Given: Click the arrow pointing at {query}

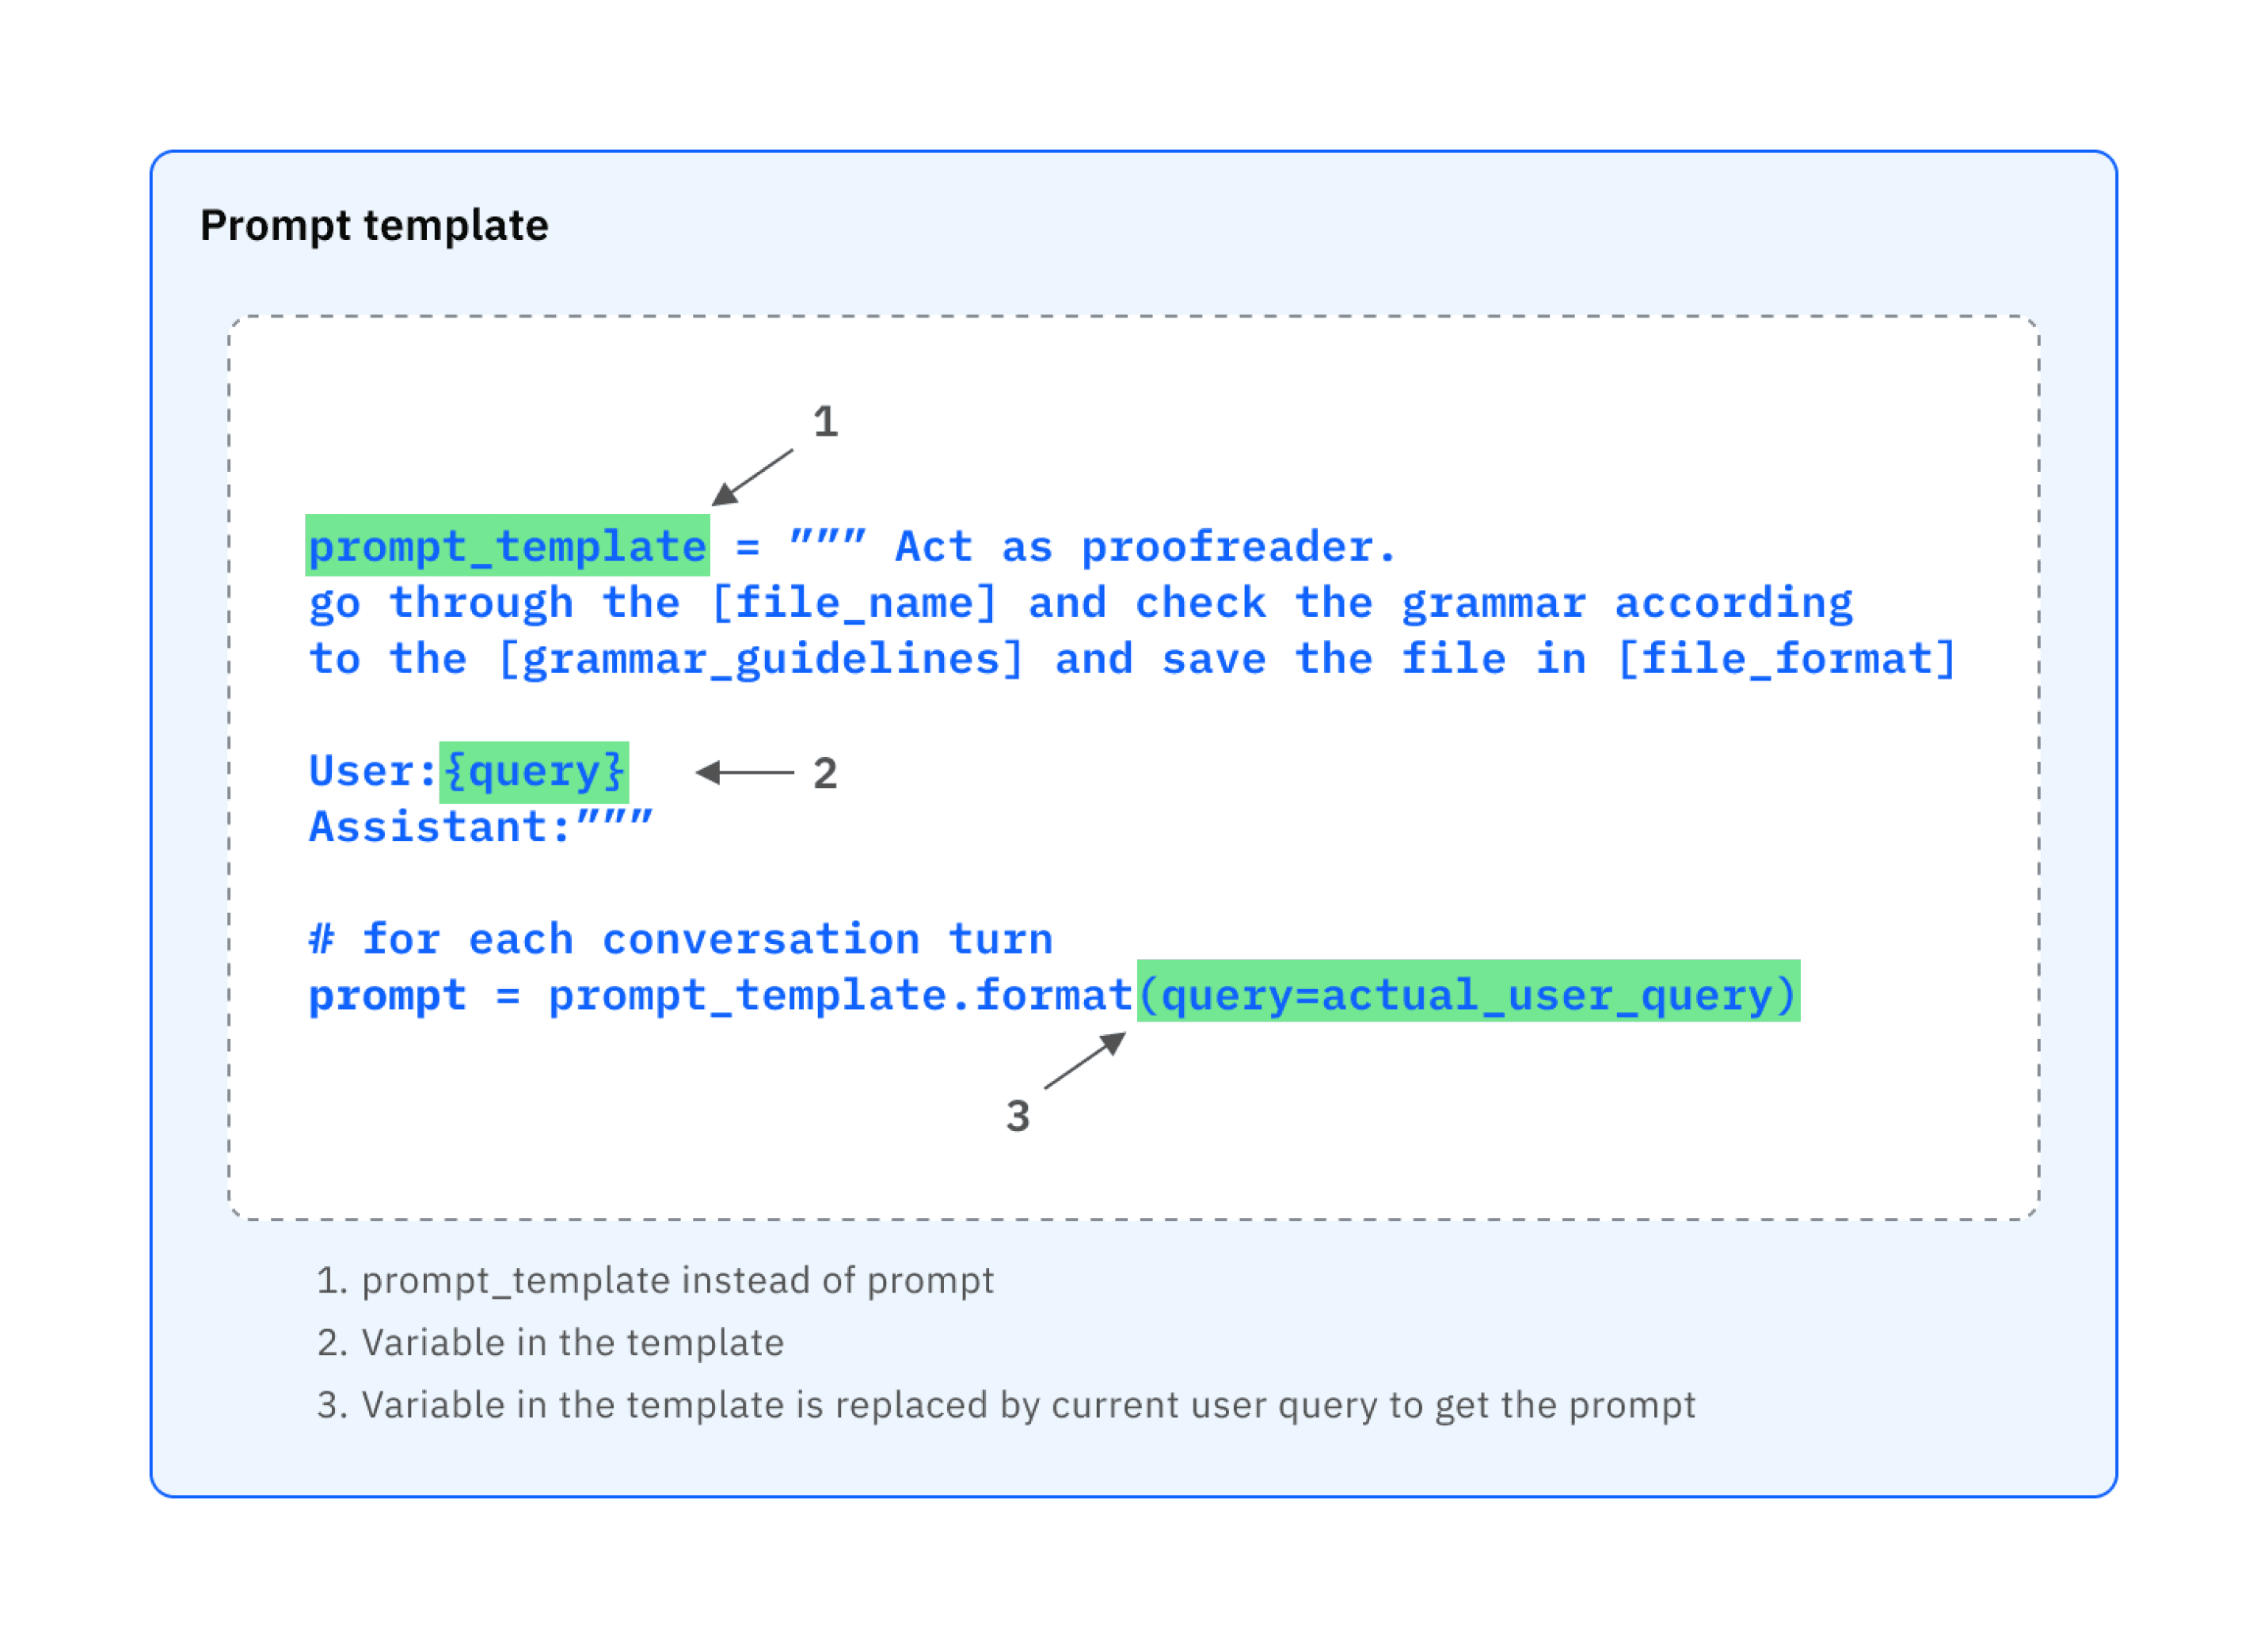Looking at the screenshot, I should click(x=745, y=772).
